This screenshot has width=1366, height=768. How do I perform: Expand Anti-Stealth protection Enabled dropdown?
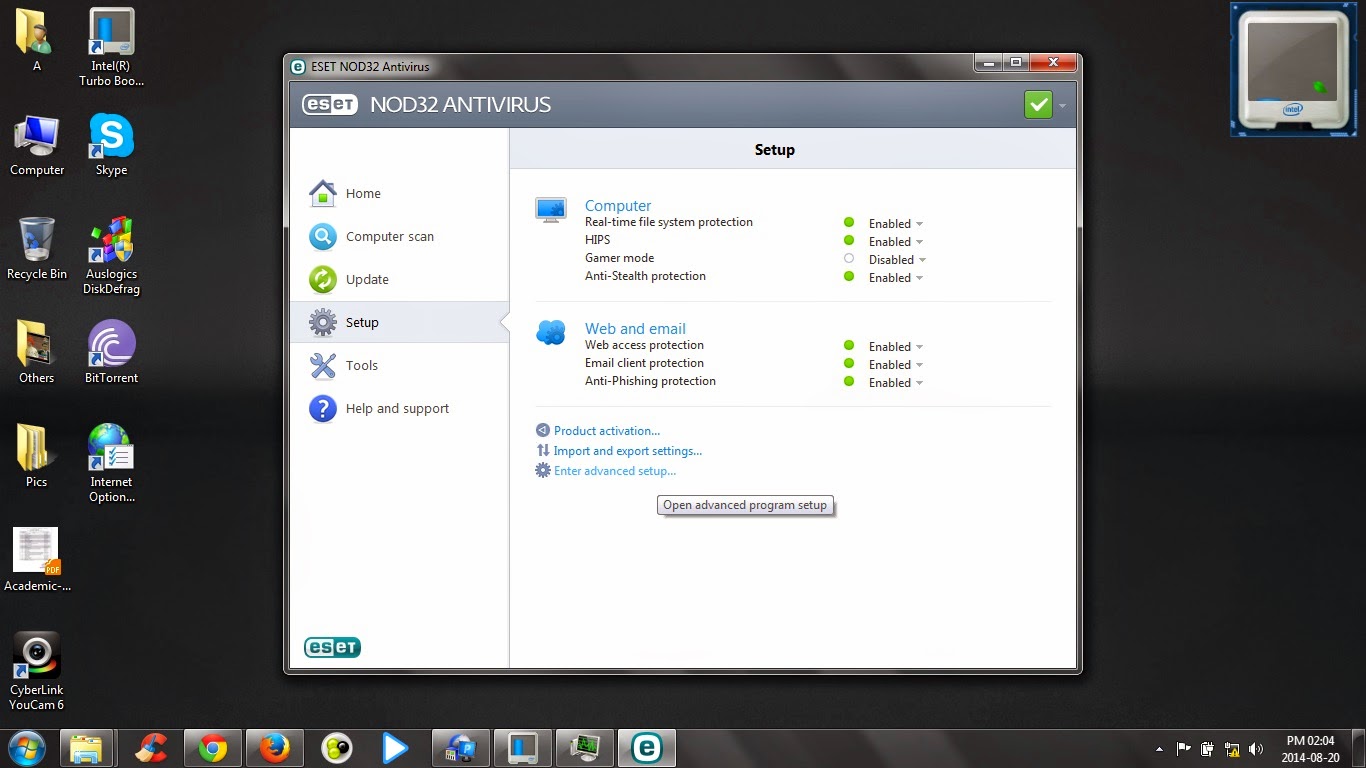point(896,278)
